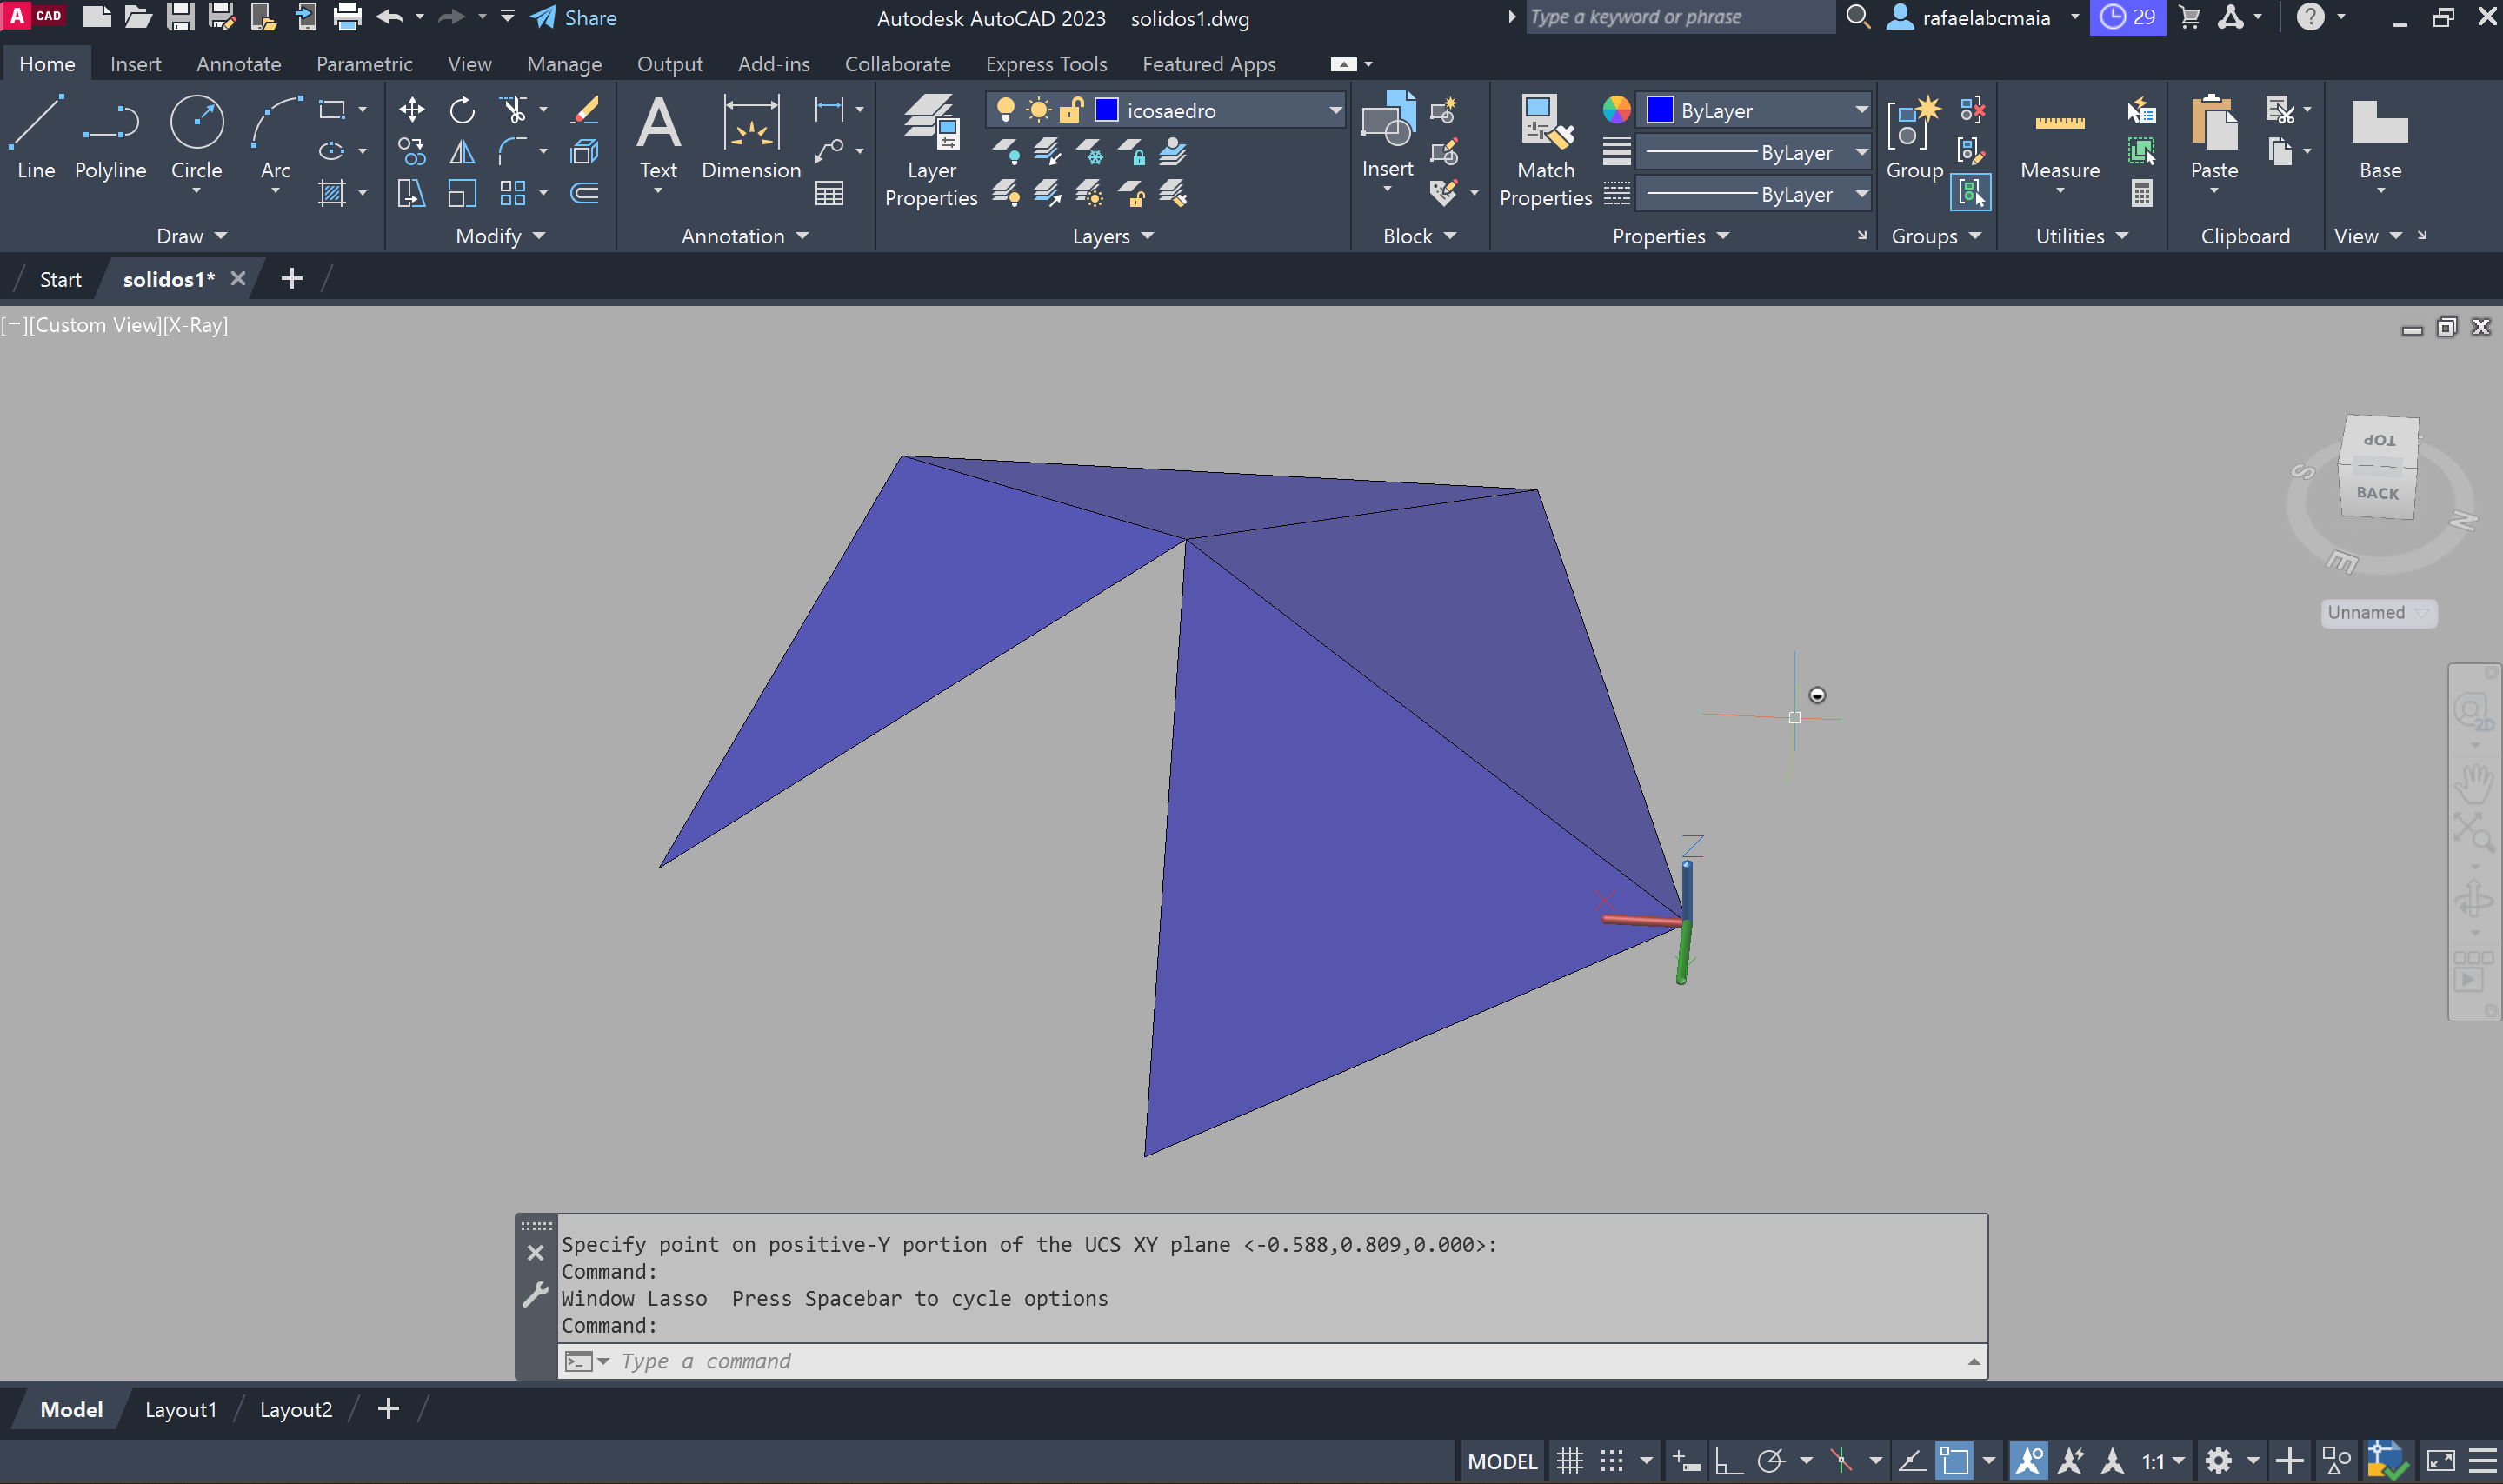Toggle grid display in status bar

(x=1569, y=1461)
